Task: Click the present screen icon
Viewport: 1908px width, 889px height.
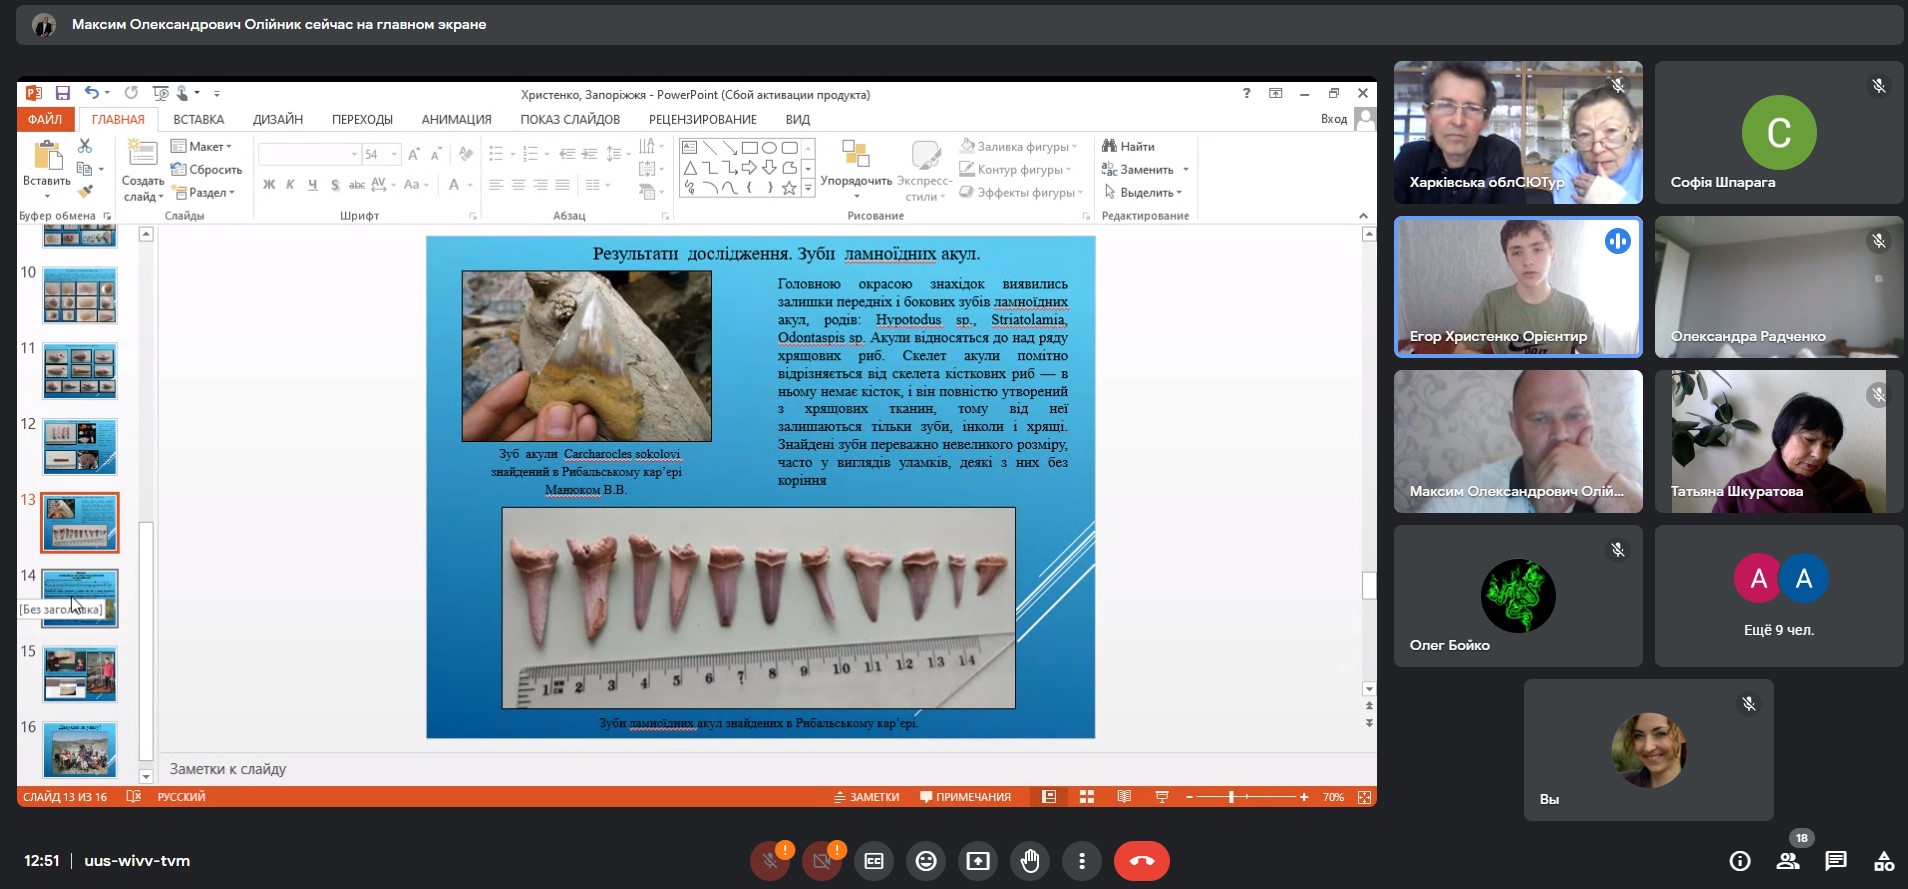Action: point(978,861)
